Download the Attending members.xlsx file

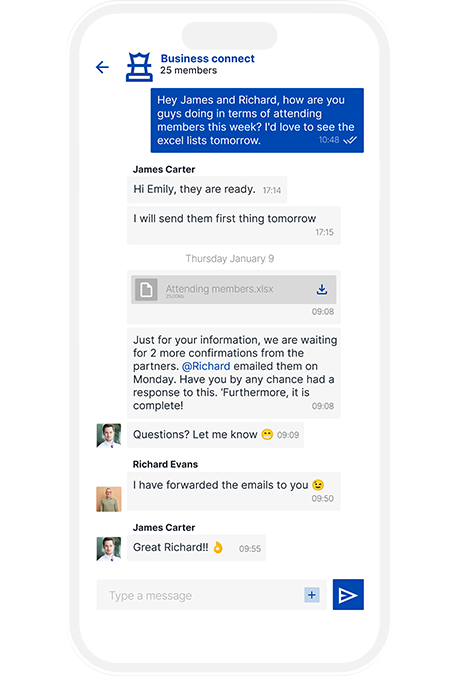(x=322, y=289)
